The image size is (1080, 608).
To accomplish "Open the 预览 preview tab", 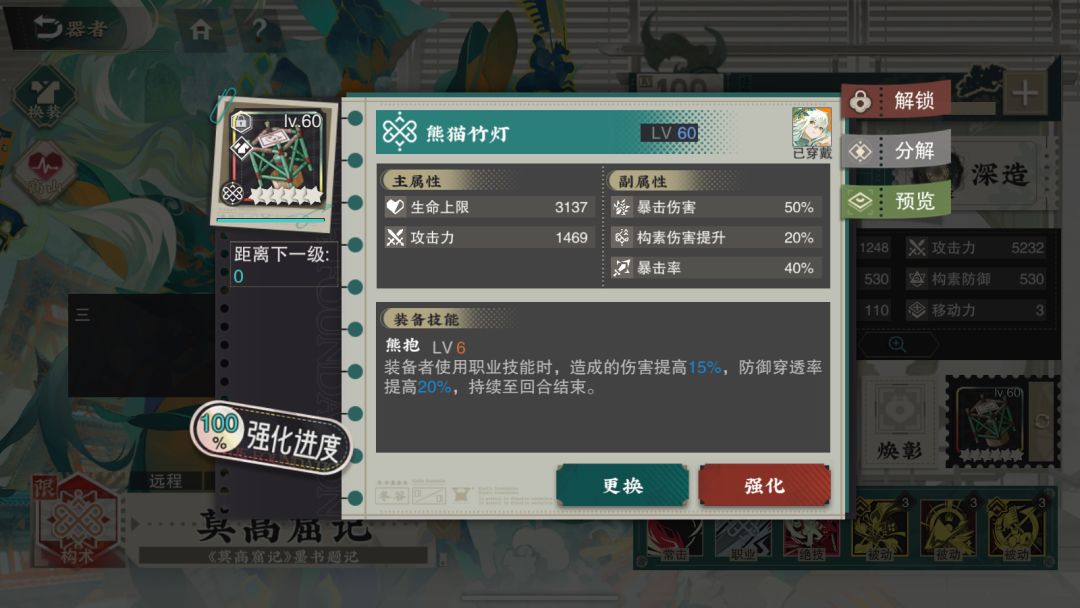I will (896, 201).
